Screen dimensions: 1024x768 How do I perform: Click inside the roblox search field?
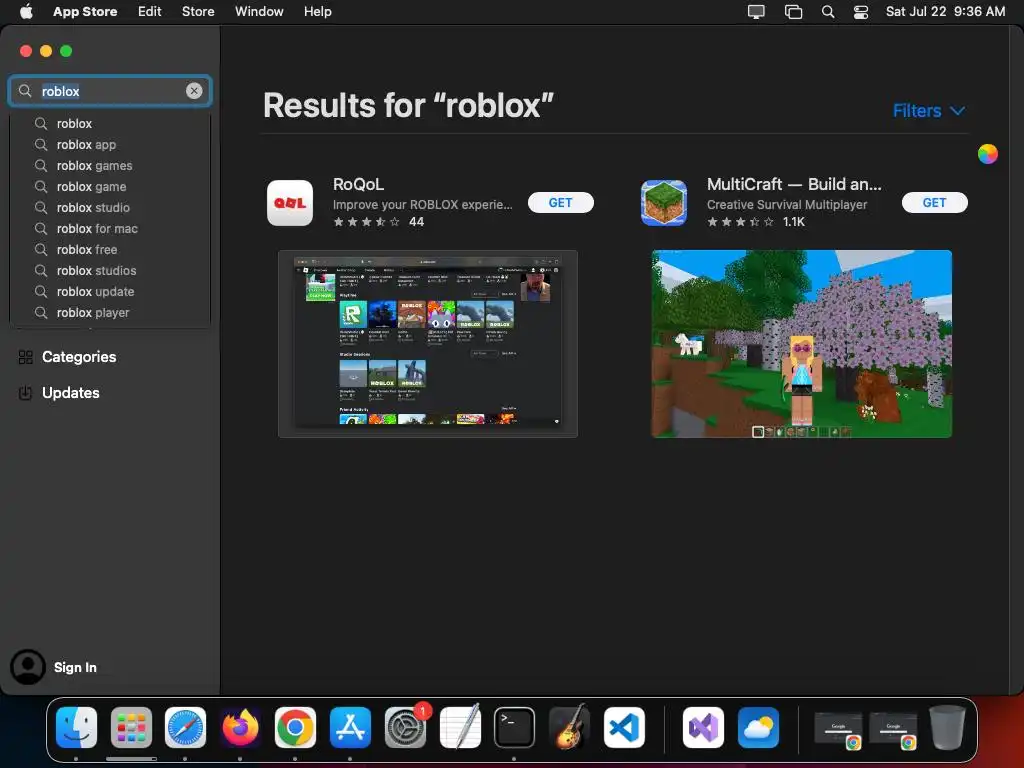(x=110, y=91)
